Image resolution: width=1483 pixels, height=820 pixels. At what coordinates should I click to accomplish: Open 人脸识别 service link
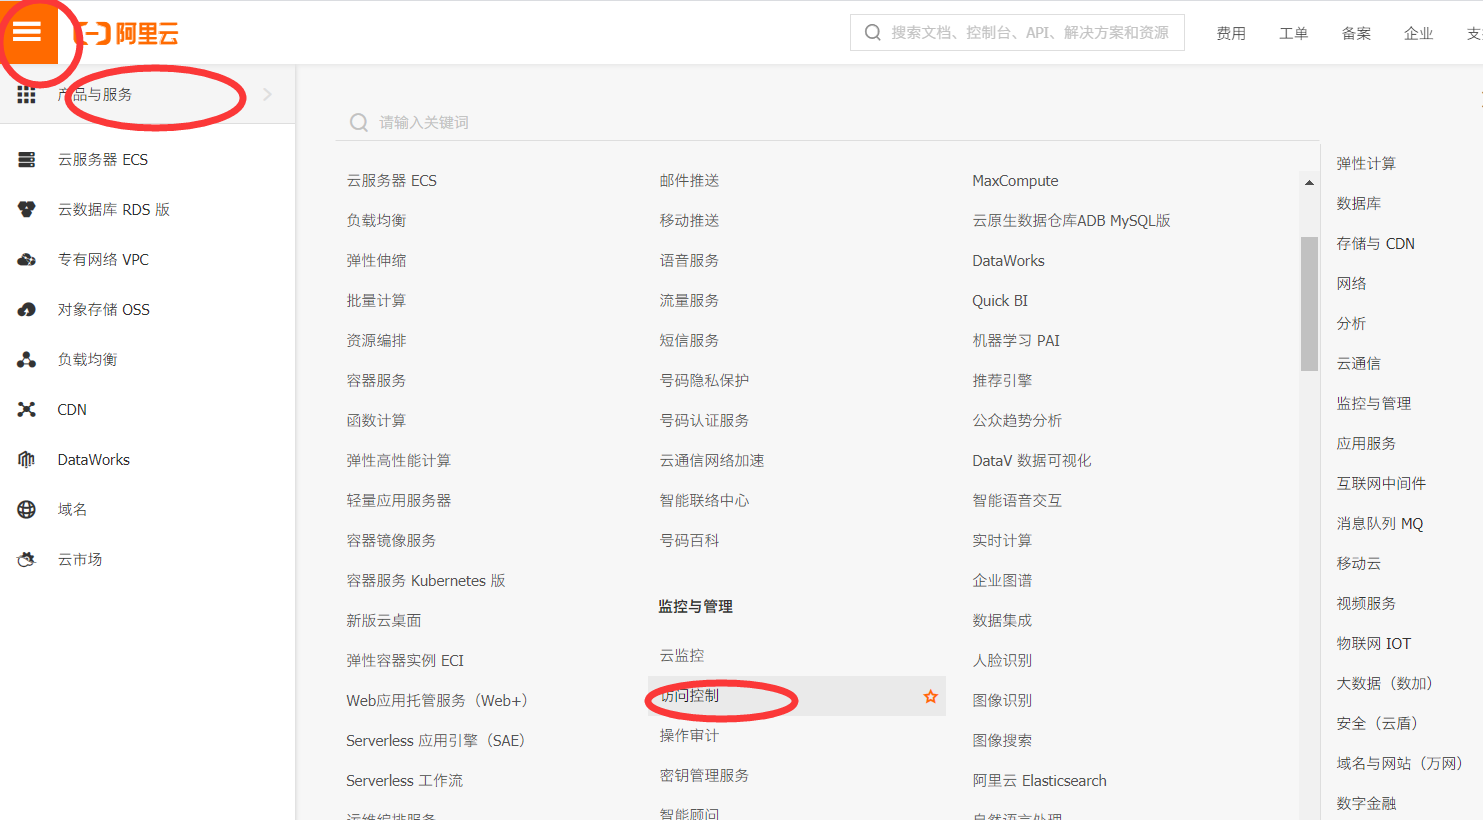click(x=1002, y=661)
